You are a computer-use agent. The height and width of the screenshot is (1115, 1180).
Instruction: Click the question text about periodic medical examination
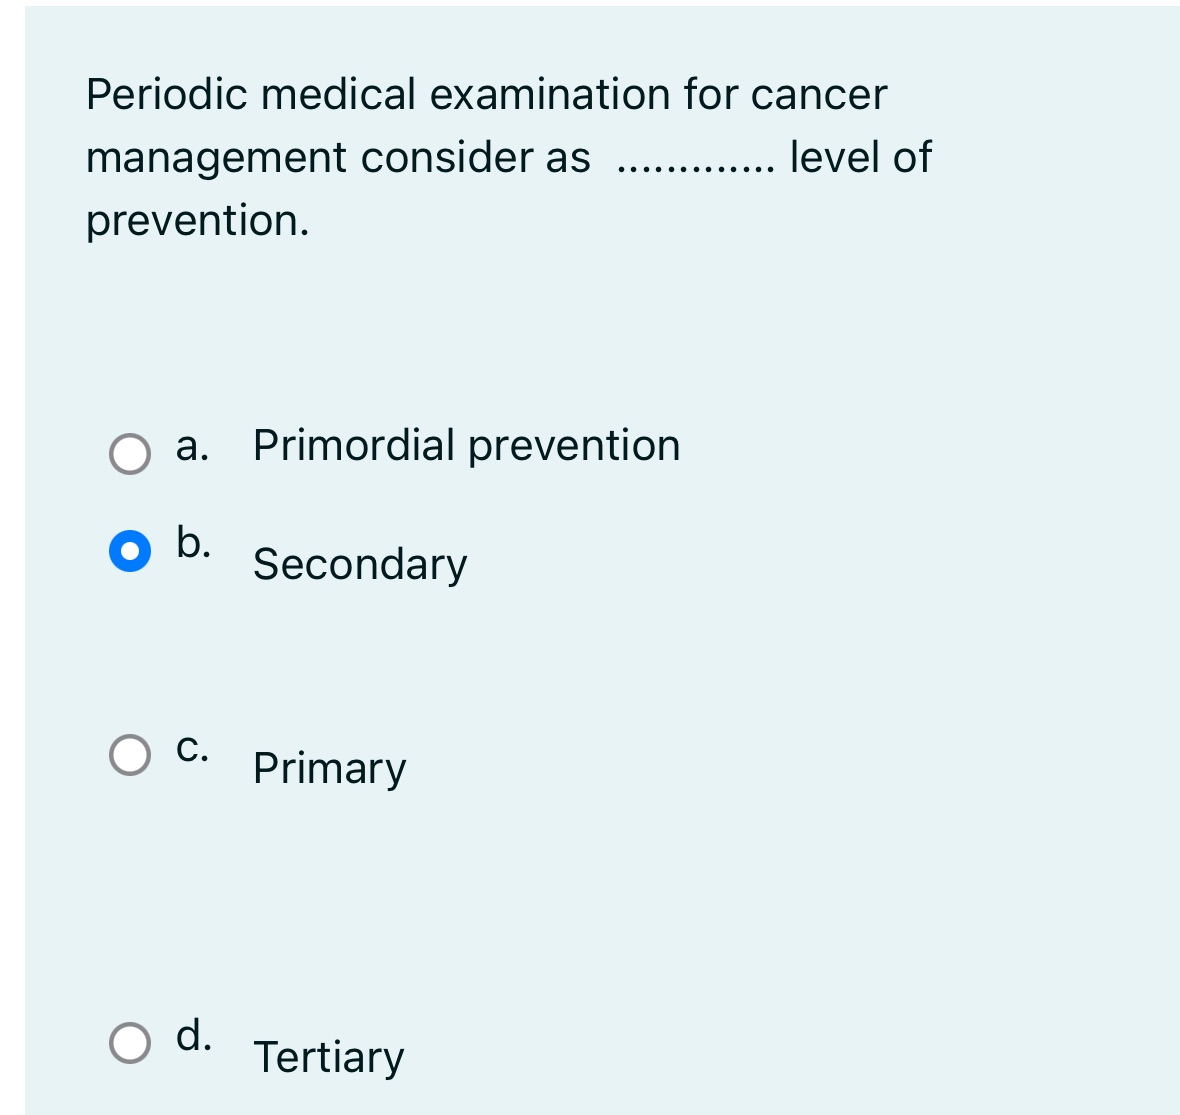point(487,96)
